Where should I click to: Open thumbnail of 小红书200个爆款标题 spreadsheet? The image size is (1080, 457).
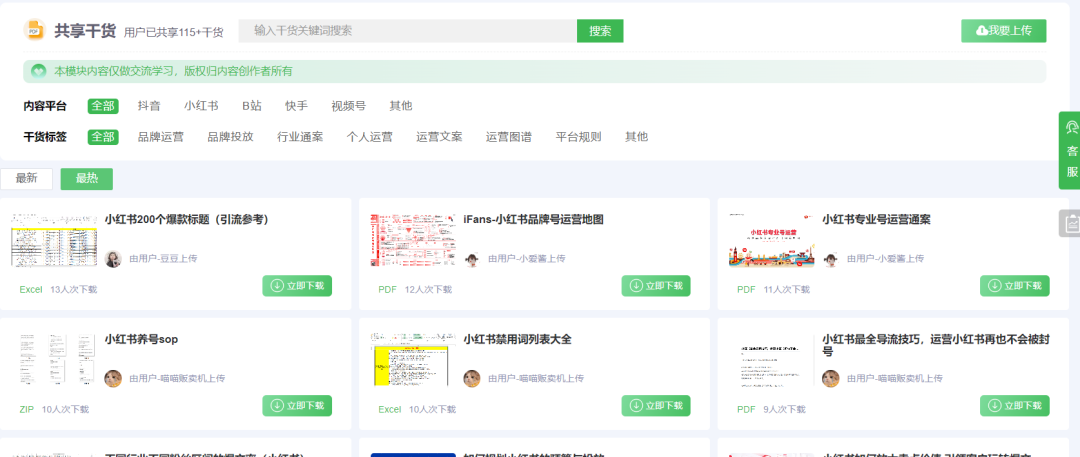click(54, 240)
